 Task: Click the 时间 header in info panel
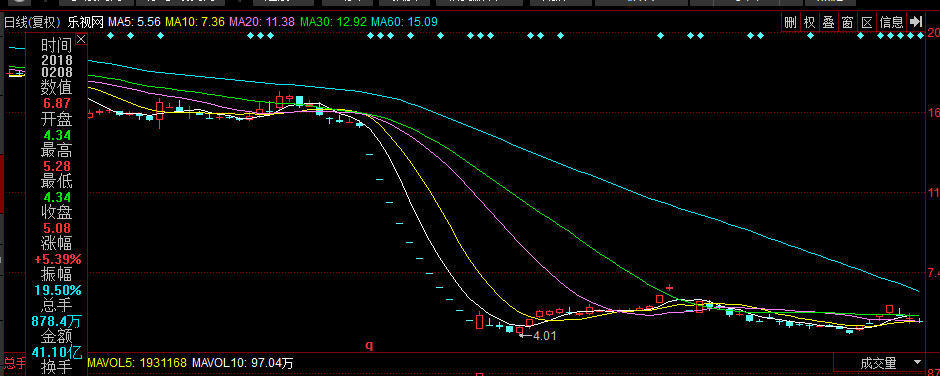56,45
